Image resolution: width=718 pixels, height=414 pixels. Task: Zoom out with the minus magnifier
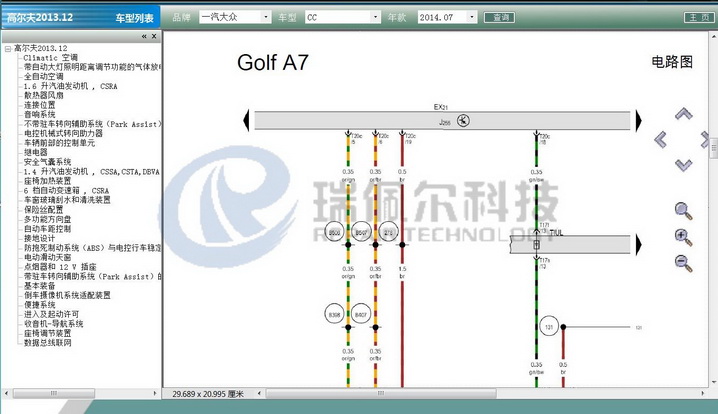683,262
